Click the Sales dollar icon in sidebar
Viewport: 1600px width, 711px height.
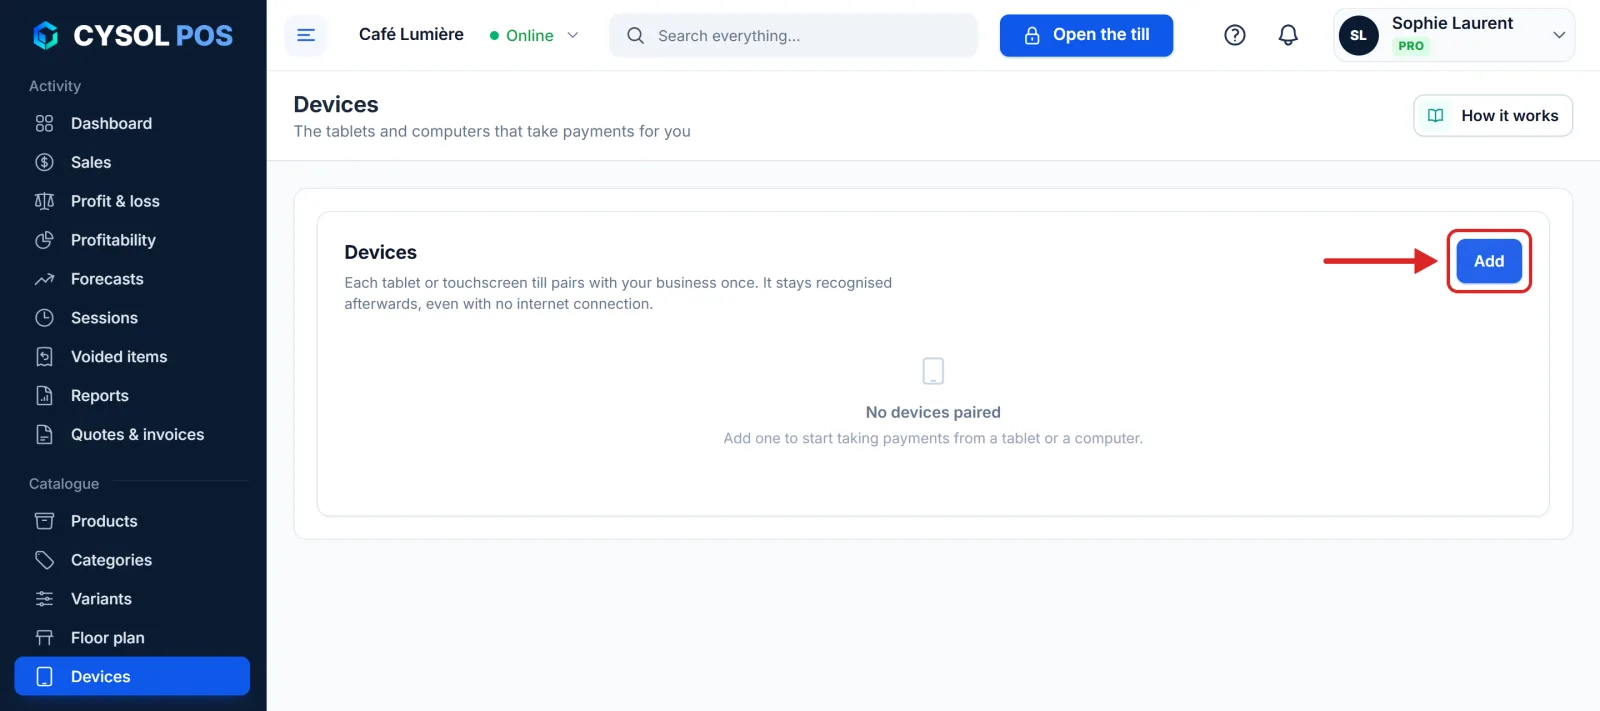[x=44, y=162]
